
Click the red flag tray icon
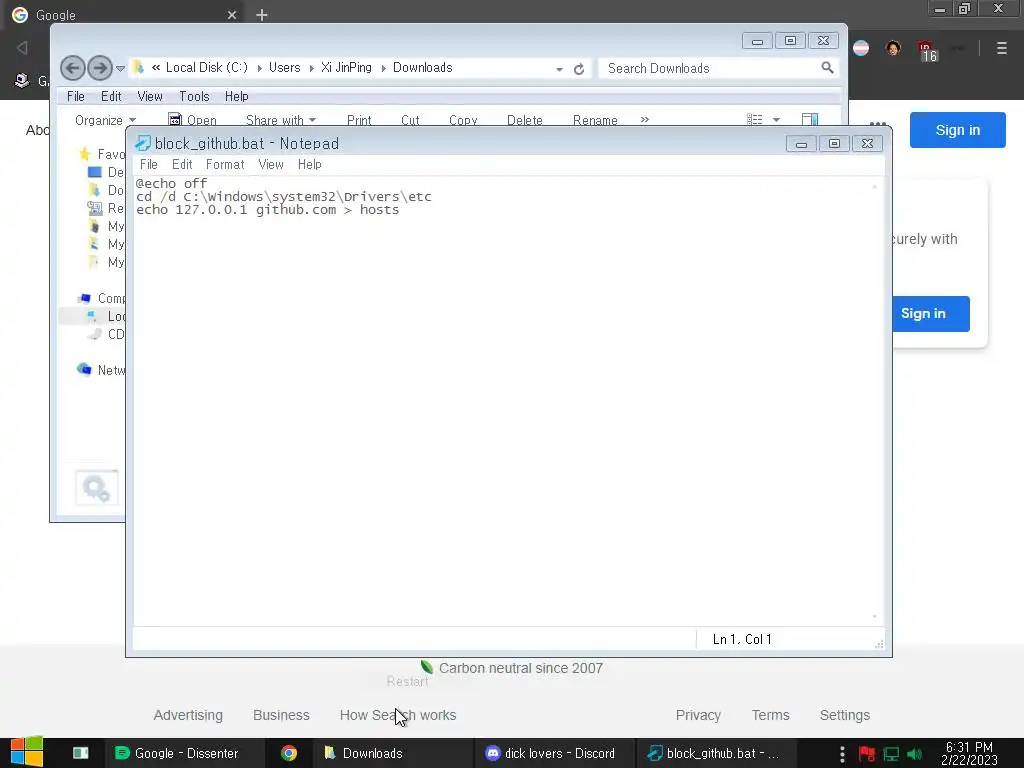click(x=867, y=754)
